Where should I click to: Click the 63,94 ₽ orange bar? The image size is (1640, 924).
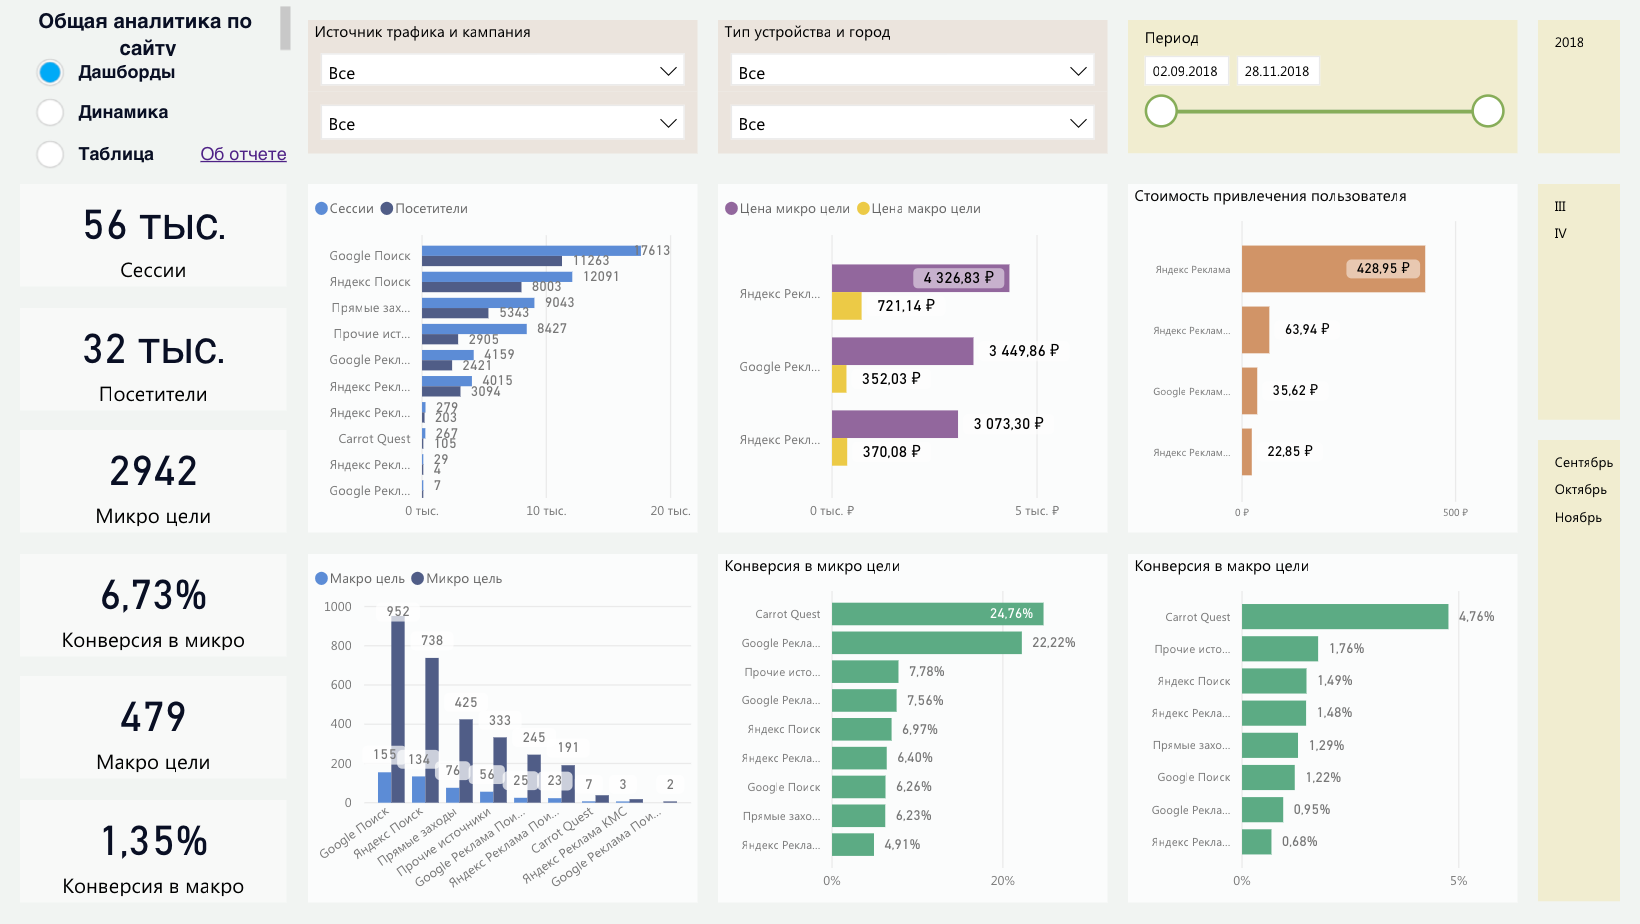click(1255, 330)
